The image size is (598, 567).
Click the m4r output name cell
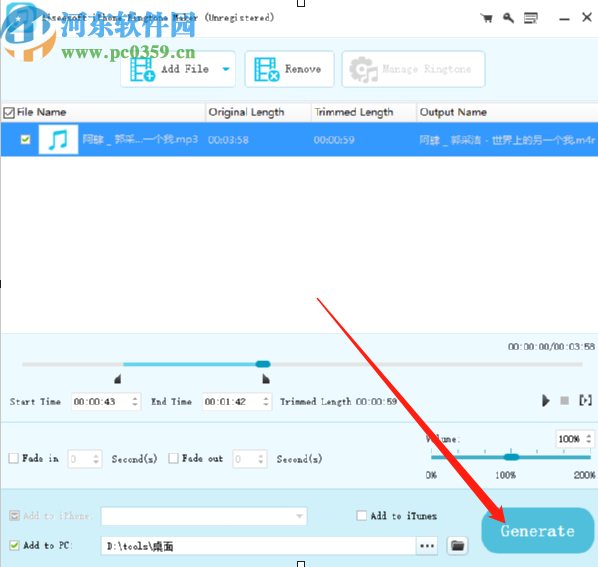click(x=507, y=140)
